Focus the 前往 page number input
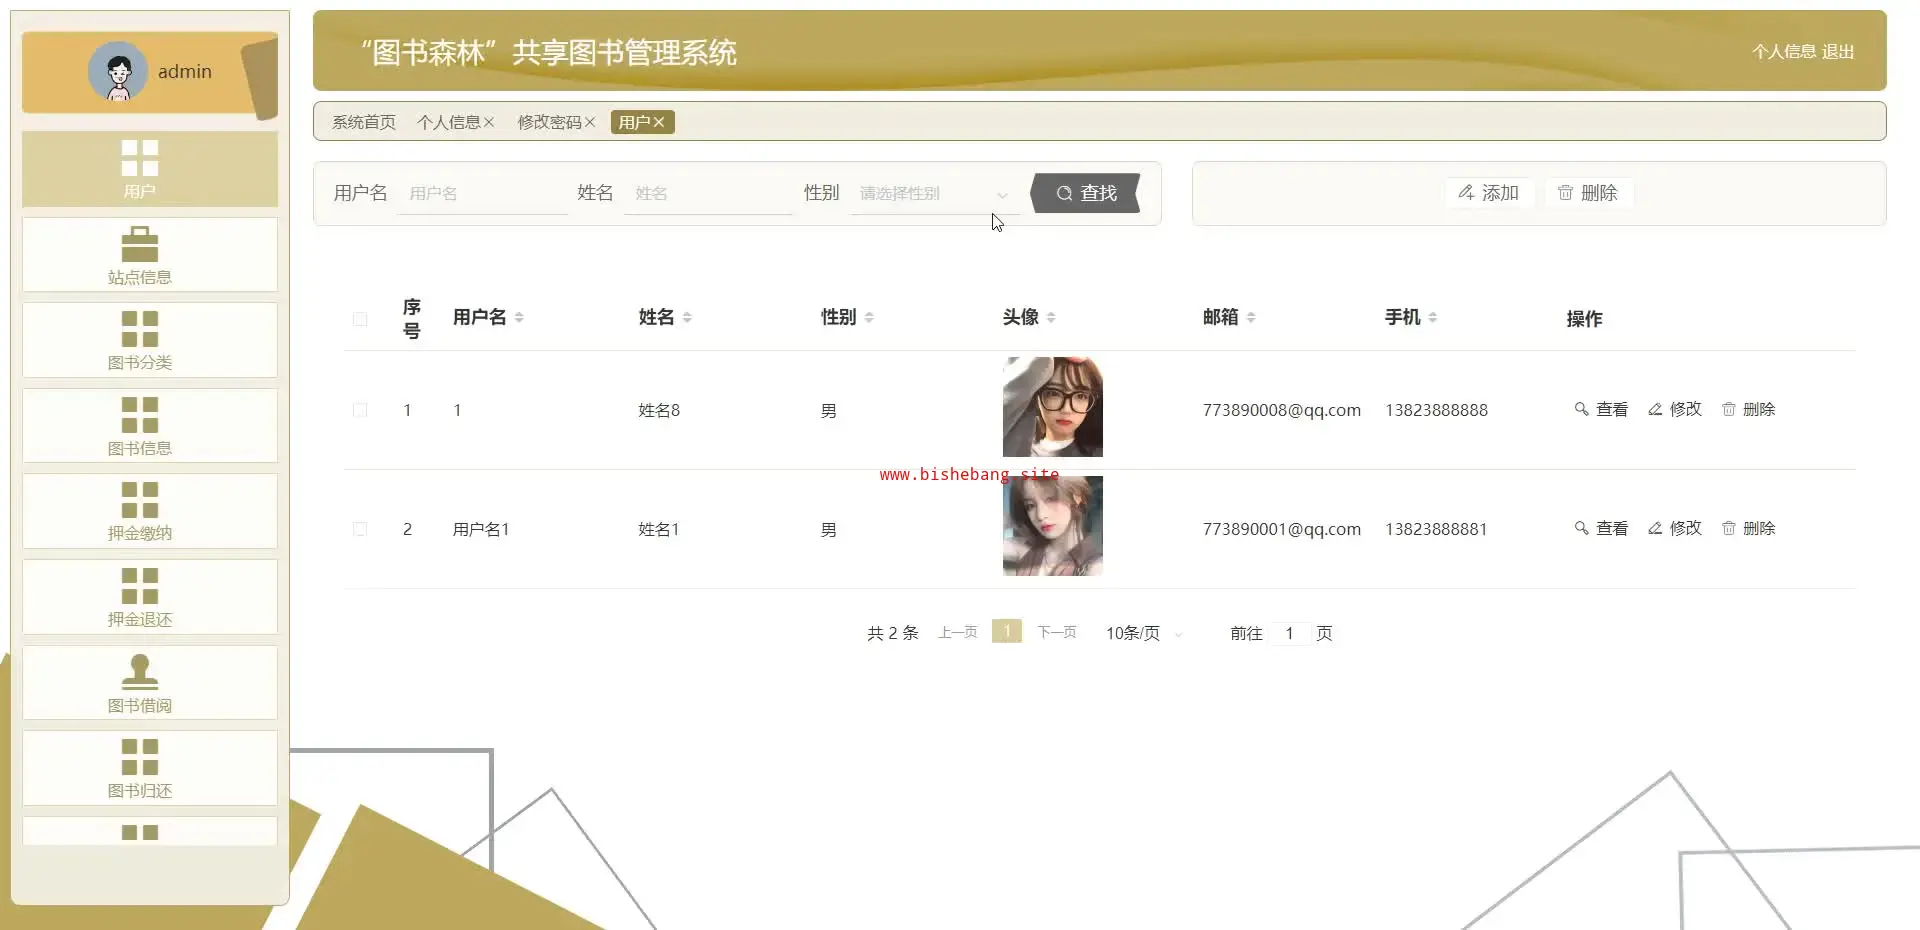Viewport: 1920px width, 930px height. (x=1290, y=633)
